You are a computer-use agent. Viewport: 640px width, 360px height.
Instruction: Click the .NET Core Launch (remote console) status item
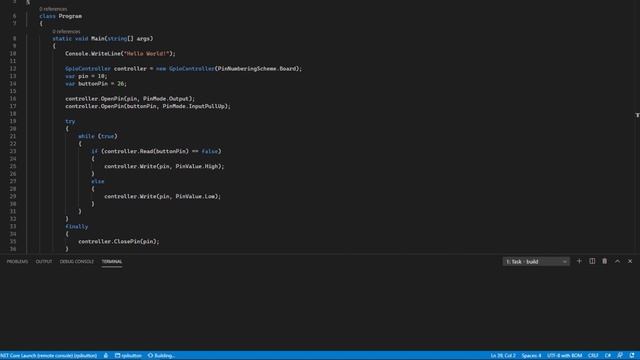point(49,356)
